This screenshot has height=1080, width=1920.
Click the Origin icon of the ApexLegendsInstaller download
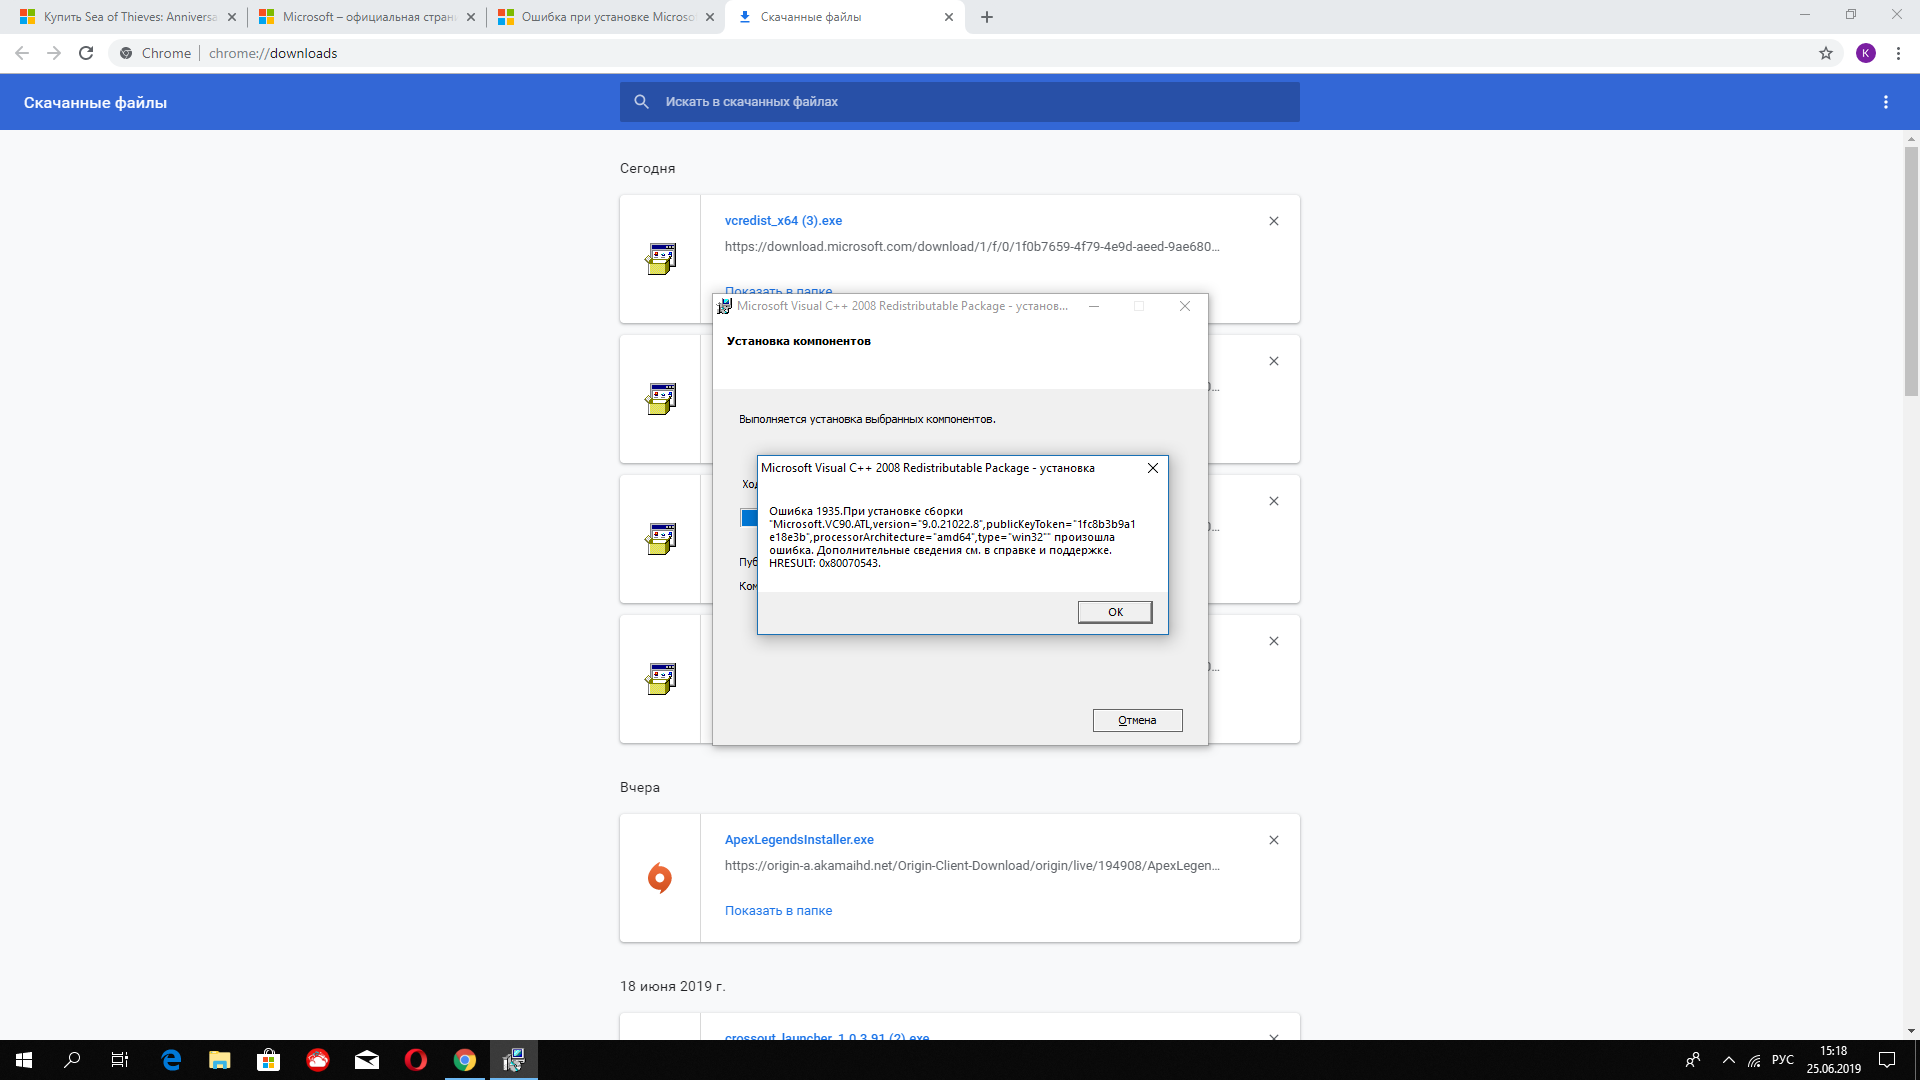pyautogui.click(x=660, y=878)
